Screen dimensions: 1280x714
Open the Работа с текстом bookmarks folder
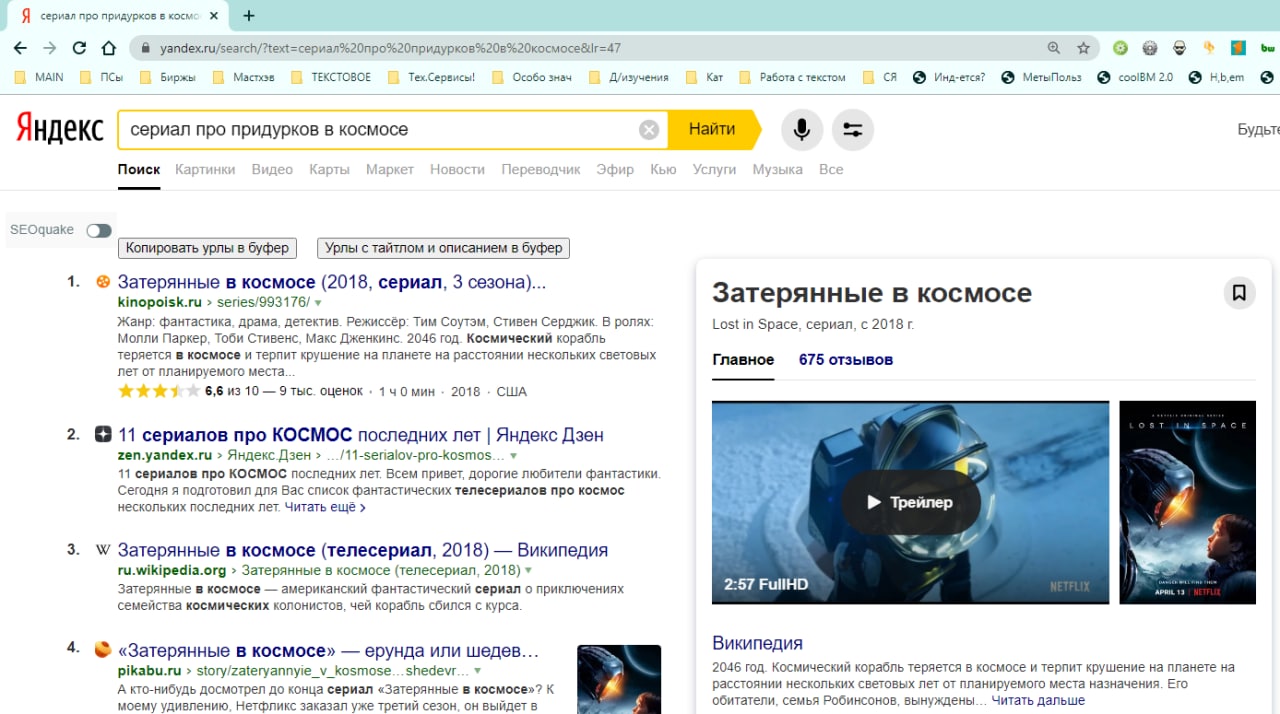[792, 77]
